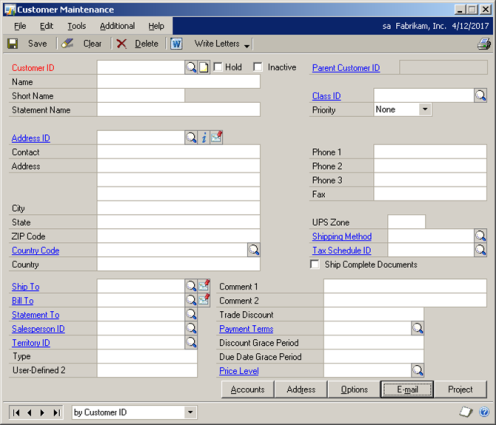Click the Customer ID lookup magnifier icon
Screen dimensions: 496x425
coord(191,68)
